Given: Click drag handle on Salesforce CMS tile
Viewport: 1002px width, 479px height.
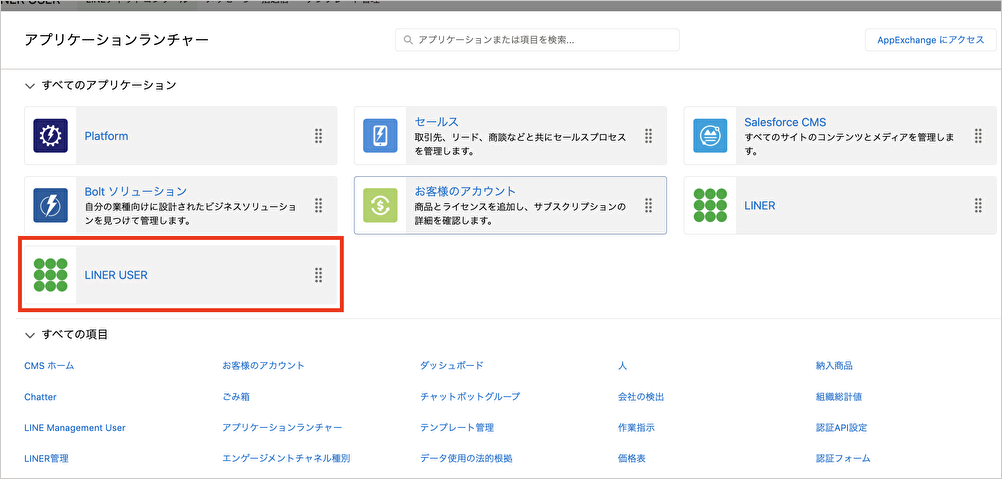Looking at the screenshot, I should tap(978, 136).
